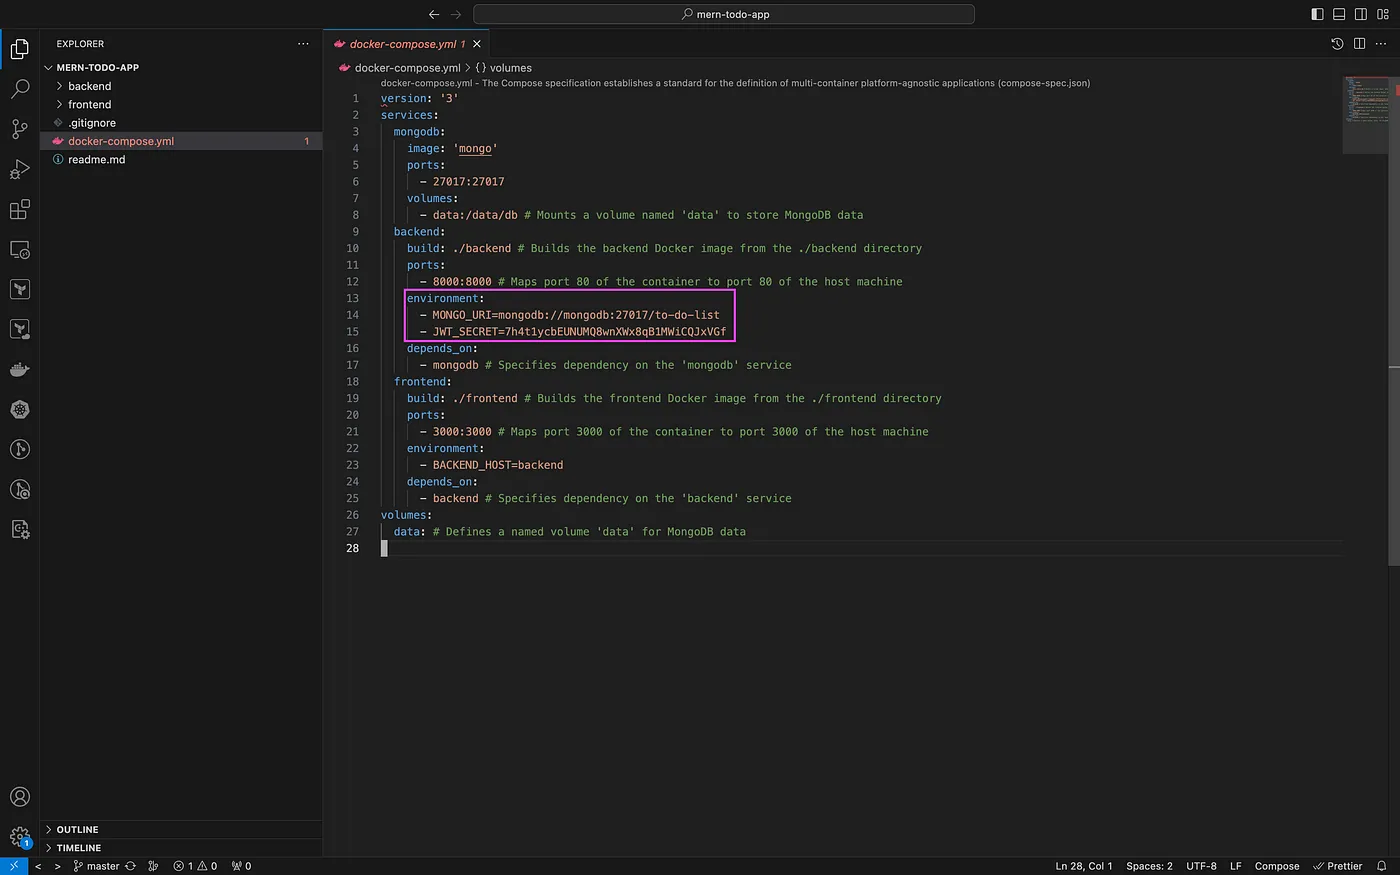Open the Manage gear icon
1400x875 pixels.
point(19,837)
